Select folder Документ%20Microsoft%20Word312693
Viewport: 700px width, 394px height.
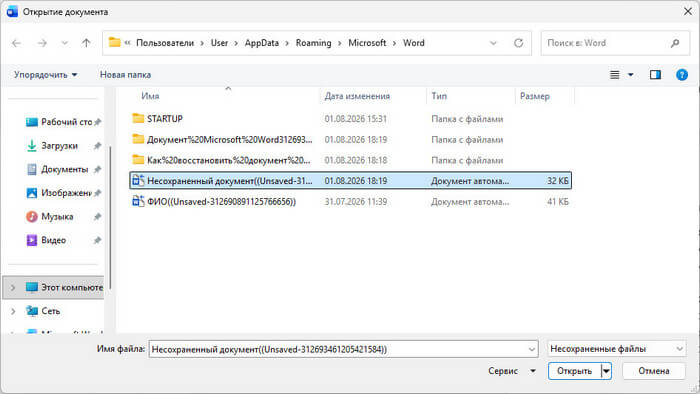point(350,140)
